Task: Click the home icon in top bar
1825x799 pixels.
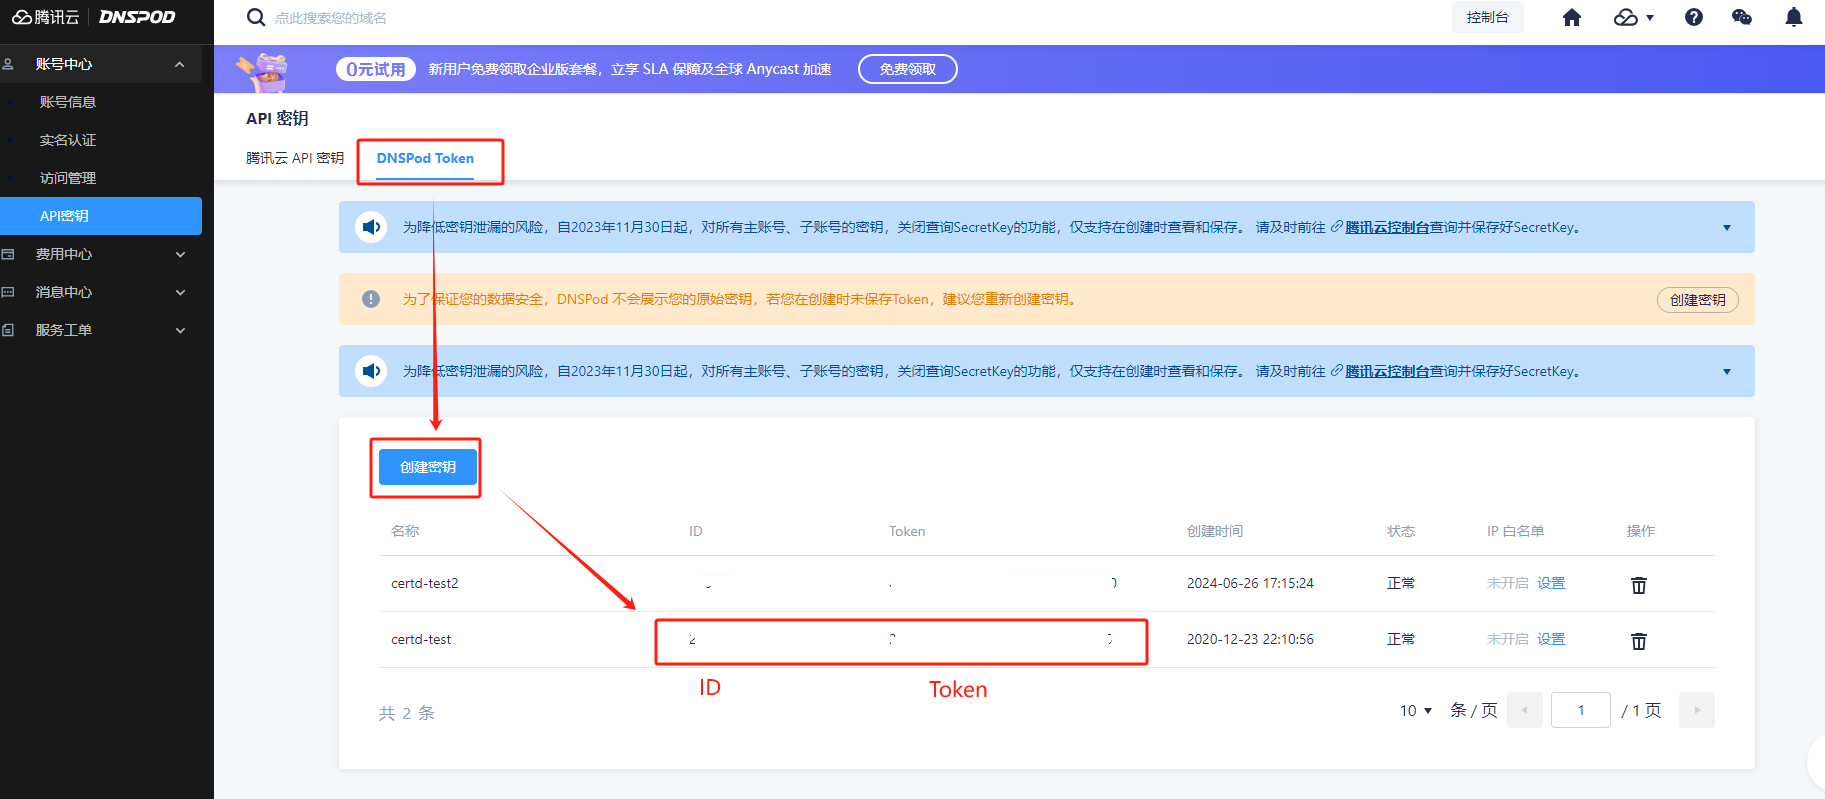Action: click(1572, 17)
